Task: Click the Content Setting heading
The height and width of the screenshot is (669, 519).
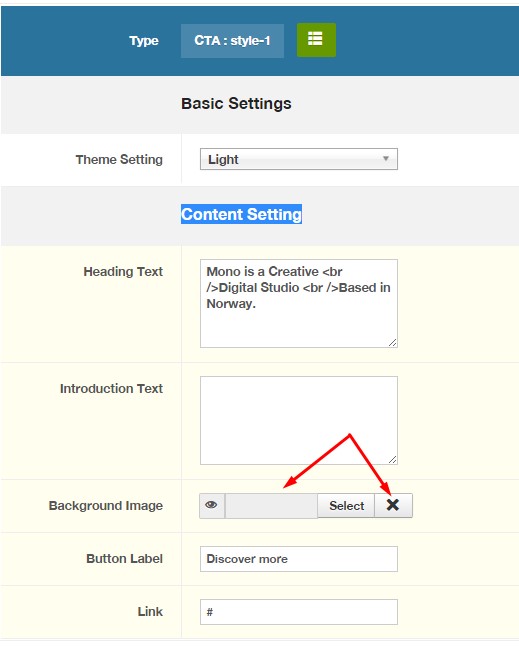Action: pyautogui.click(x=242, y=214)
